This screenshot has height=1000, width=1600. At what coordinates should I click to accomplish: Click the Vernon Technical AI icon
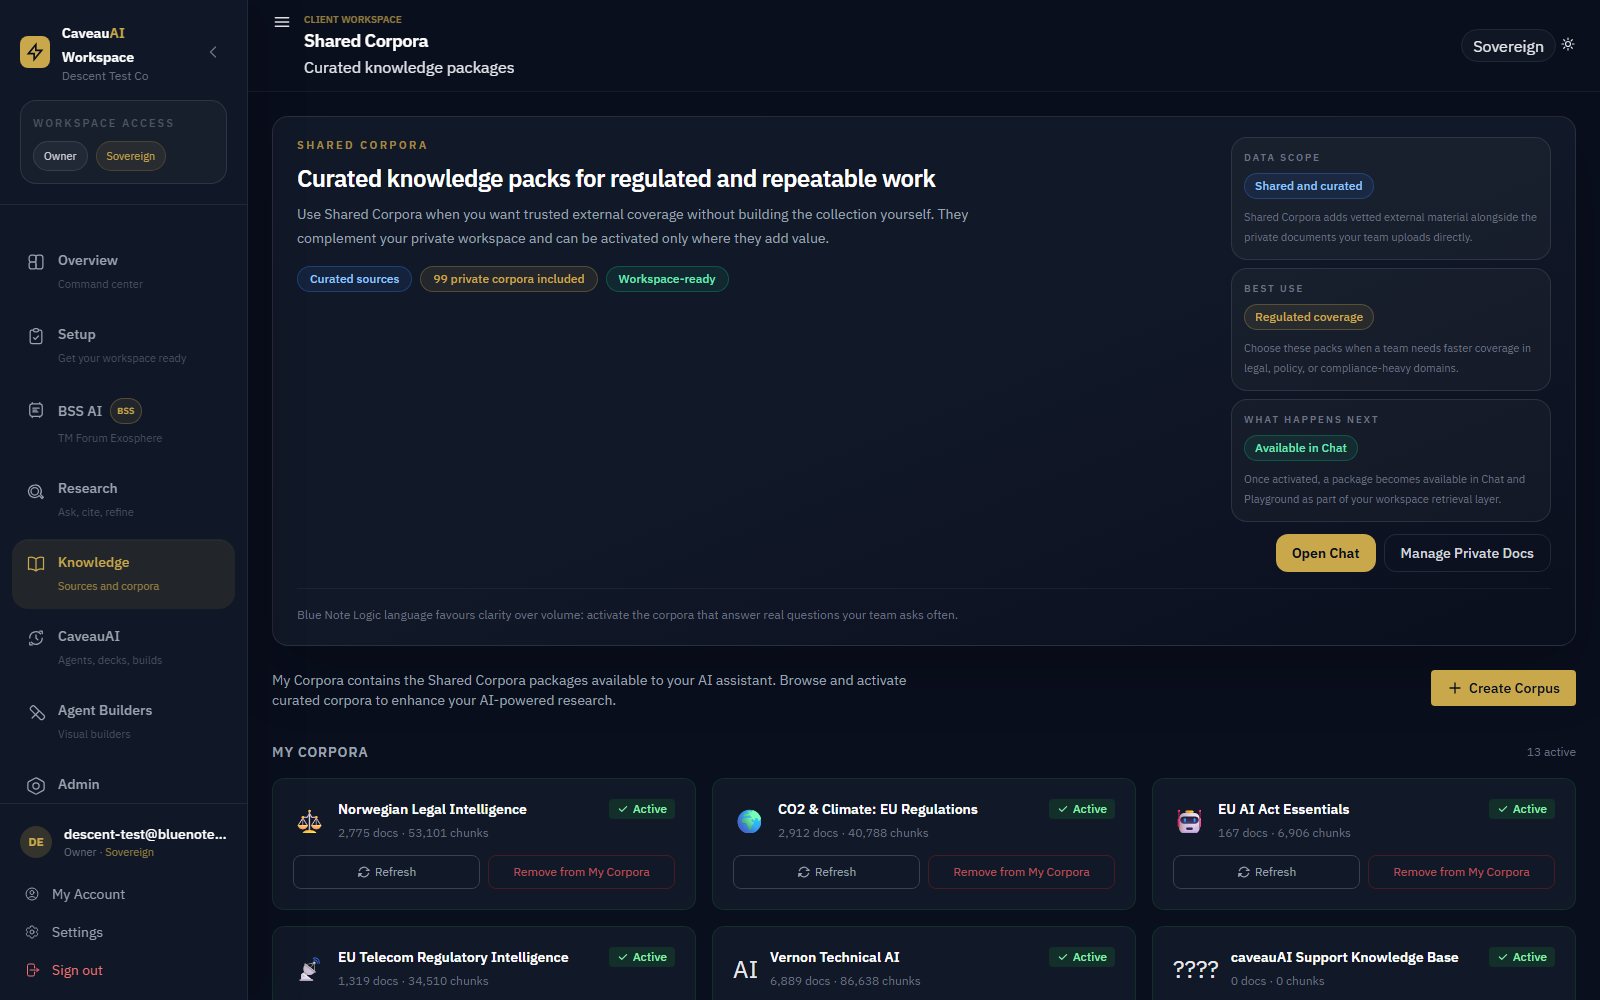746,969
